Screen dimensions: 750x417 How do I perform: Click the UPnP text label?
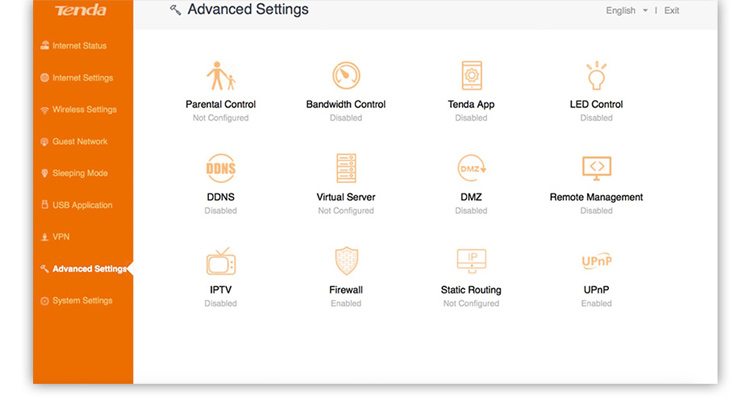click(596, 290)
